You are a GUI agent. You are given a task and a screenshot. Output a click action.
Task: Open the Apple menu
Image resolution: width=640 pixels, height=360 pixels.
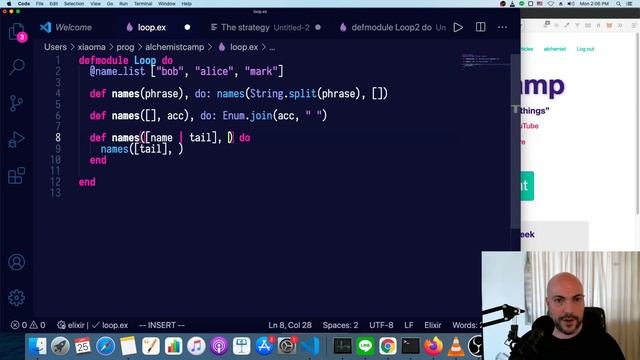pos(9,4)
